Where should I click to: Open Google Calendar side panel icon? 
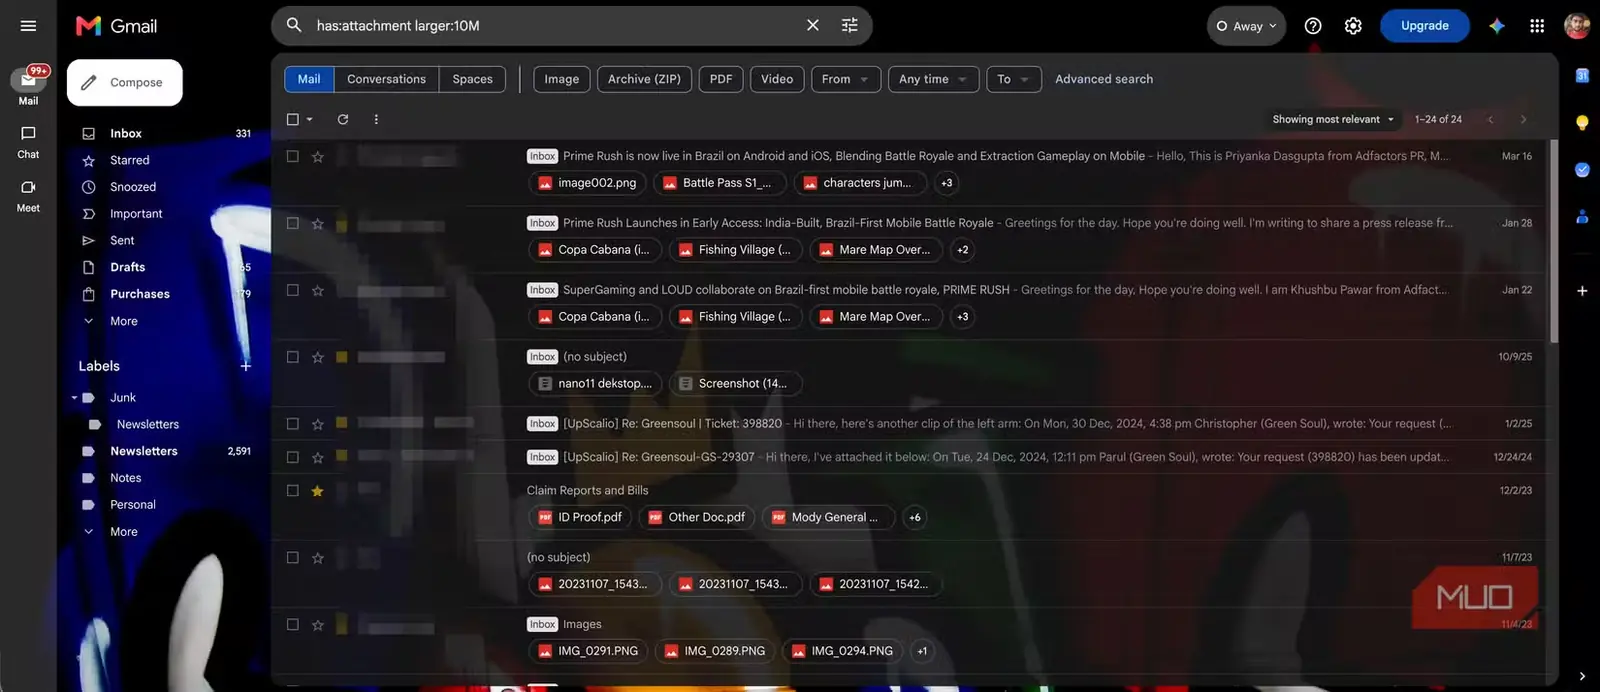pos(1582,76)
